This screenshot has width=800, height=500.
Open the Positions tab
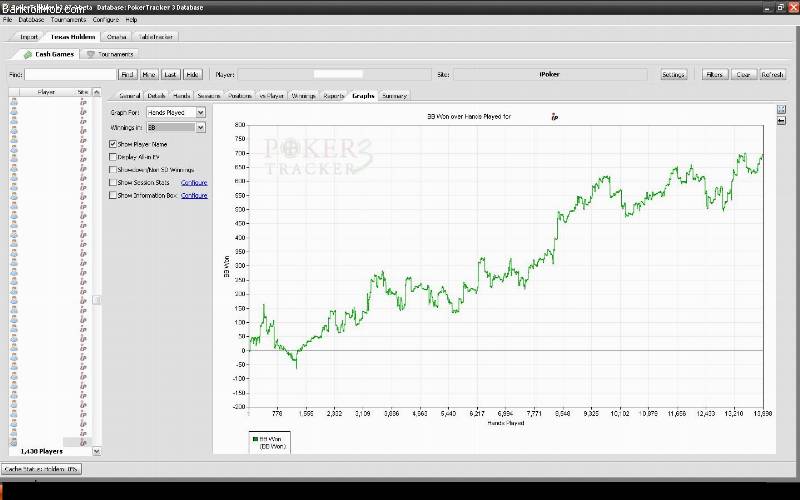(240, 96)
